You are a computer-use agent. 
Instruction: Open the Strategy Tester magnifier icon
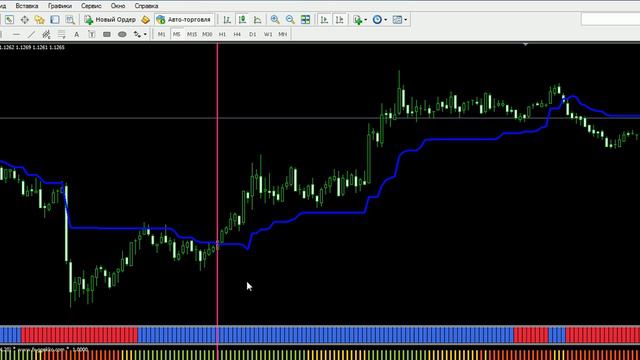[70, 20]
